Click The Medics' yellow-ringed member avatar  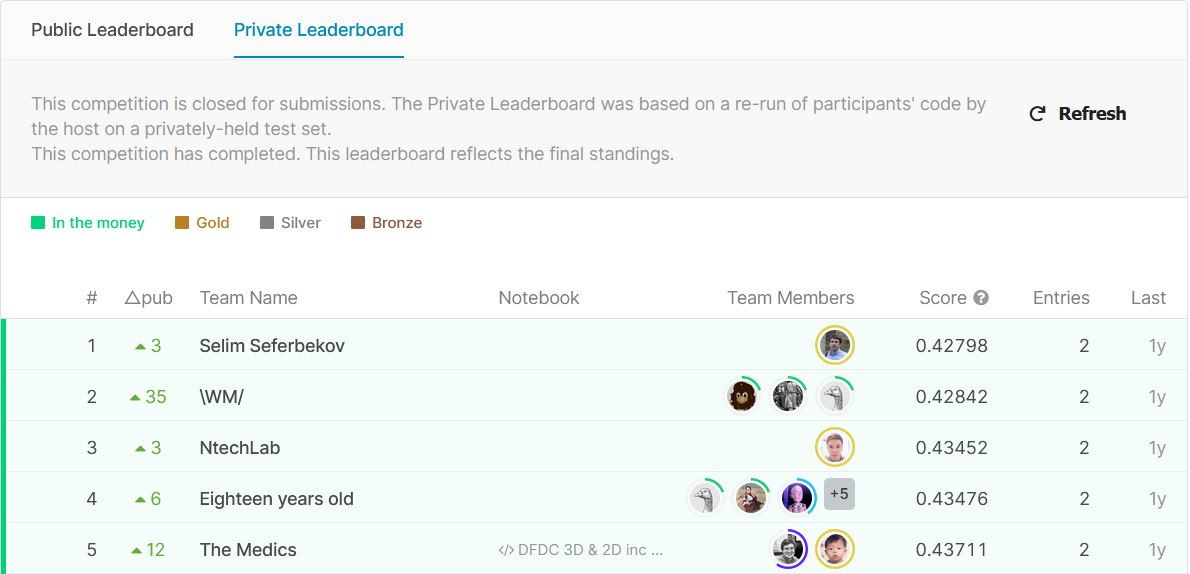(835, 549)
